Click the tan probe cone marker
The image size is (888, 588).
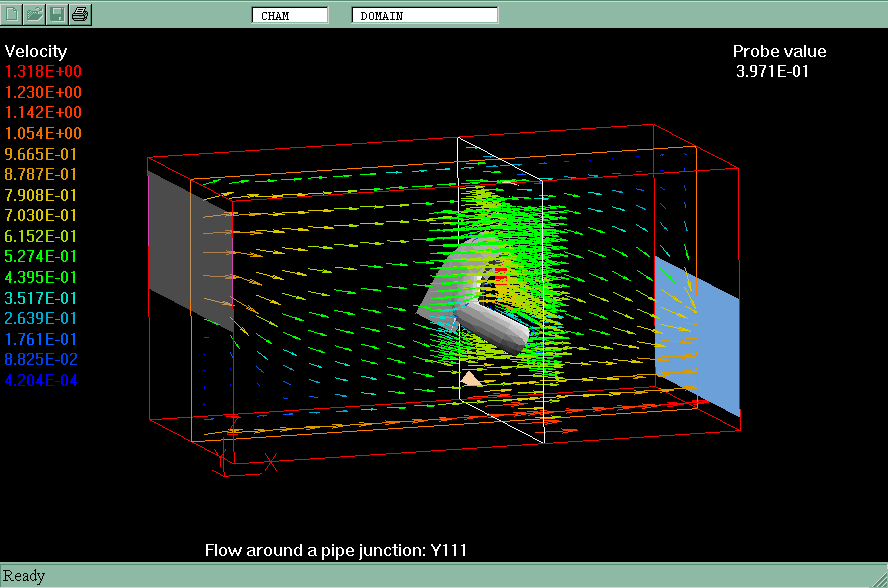click(x=472, y=378)
